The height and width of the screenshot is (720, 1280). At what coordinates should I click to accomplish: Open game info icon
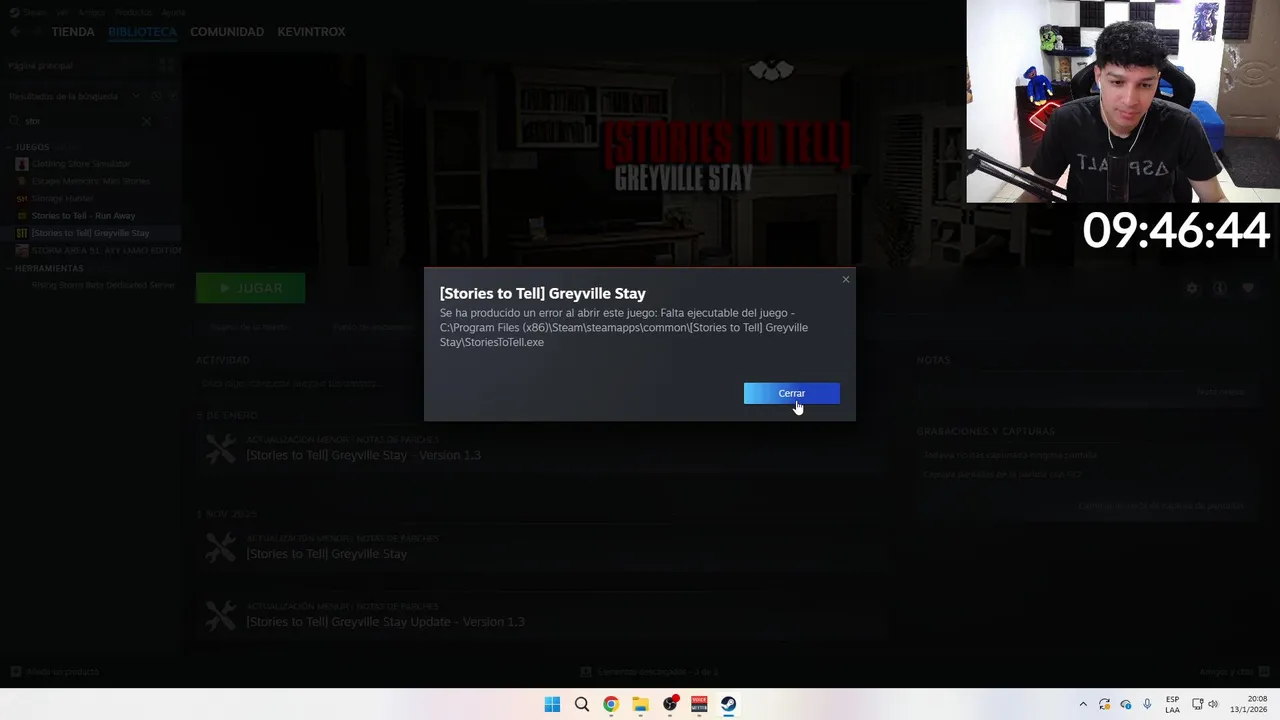tap(1220, 288)
